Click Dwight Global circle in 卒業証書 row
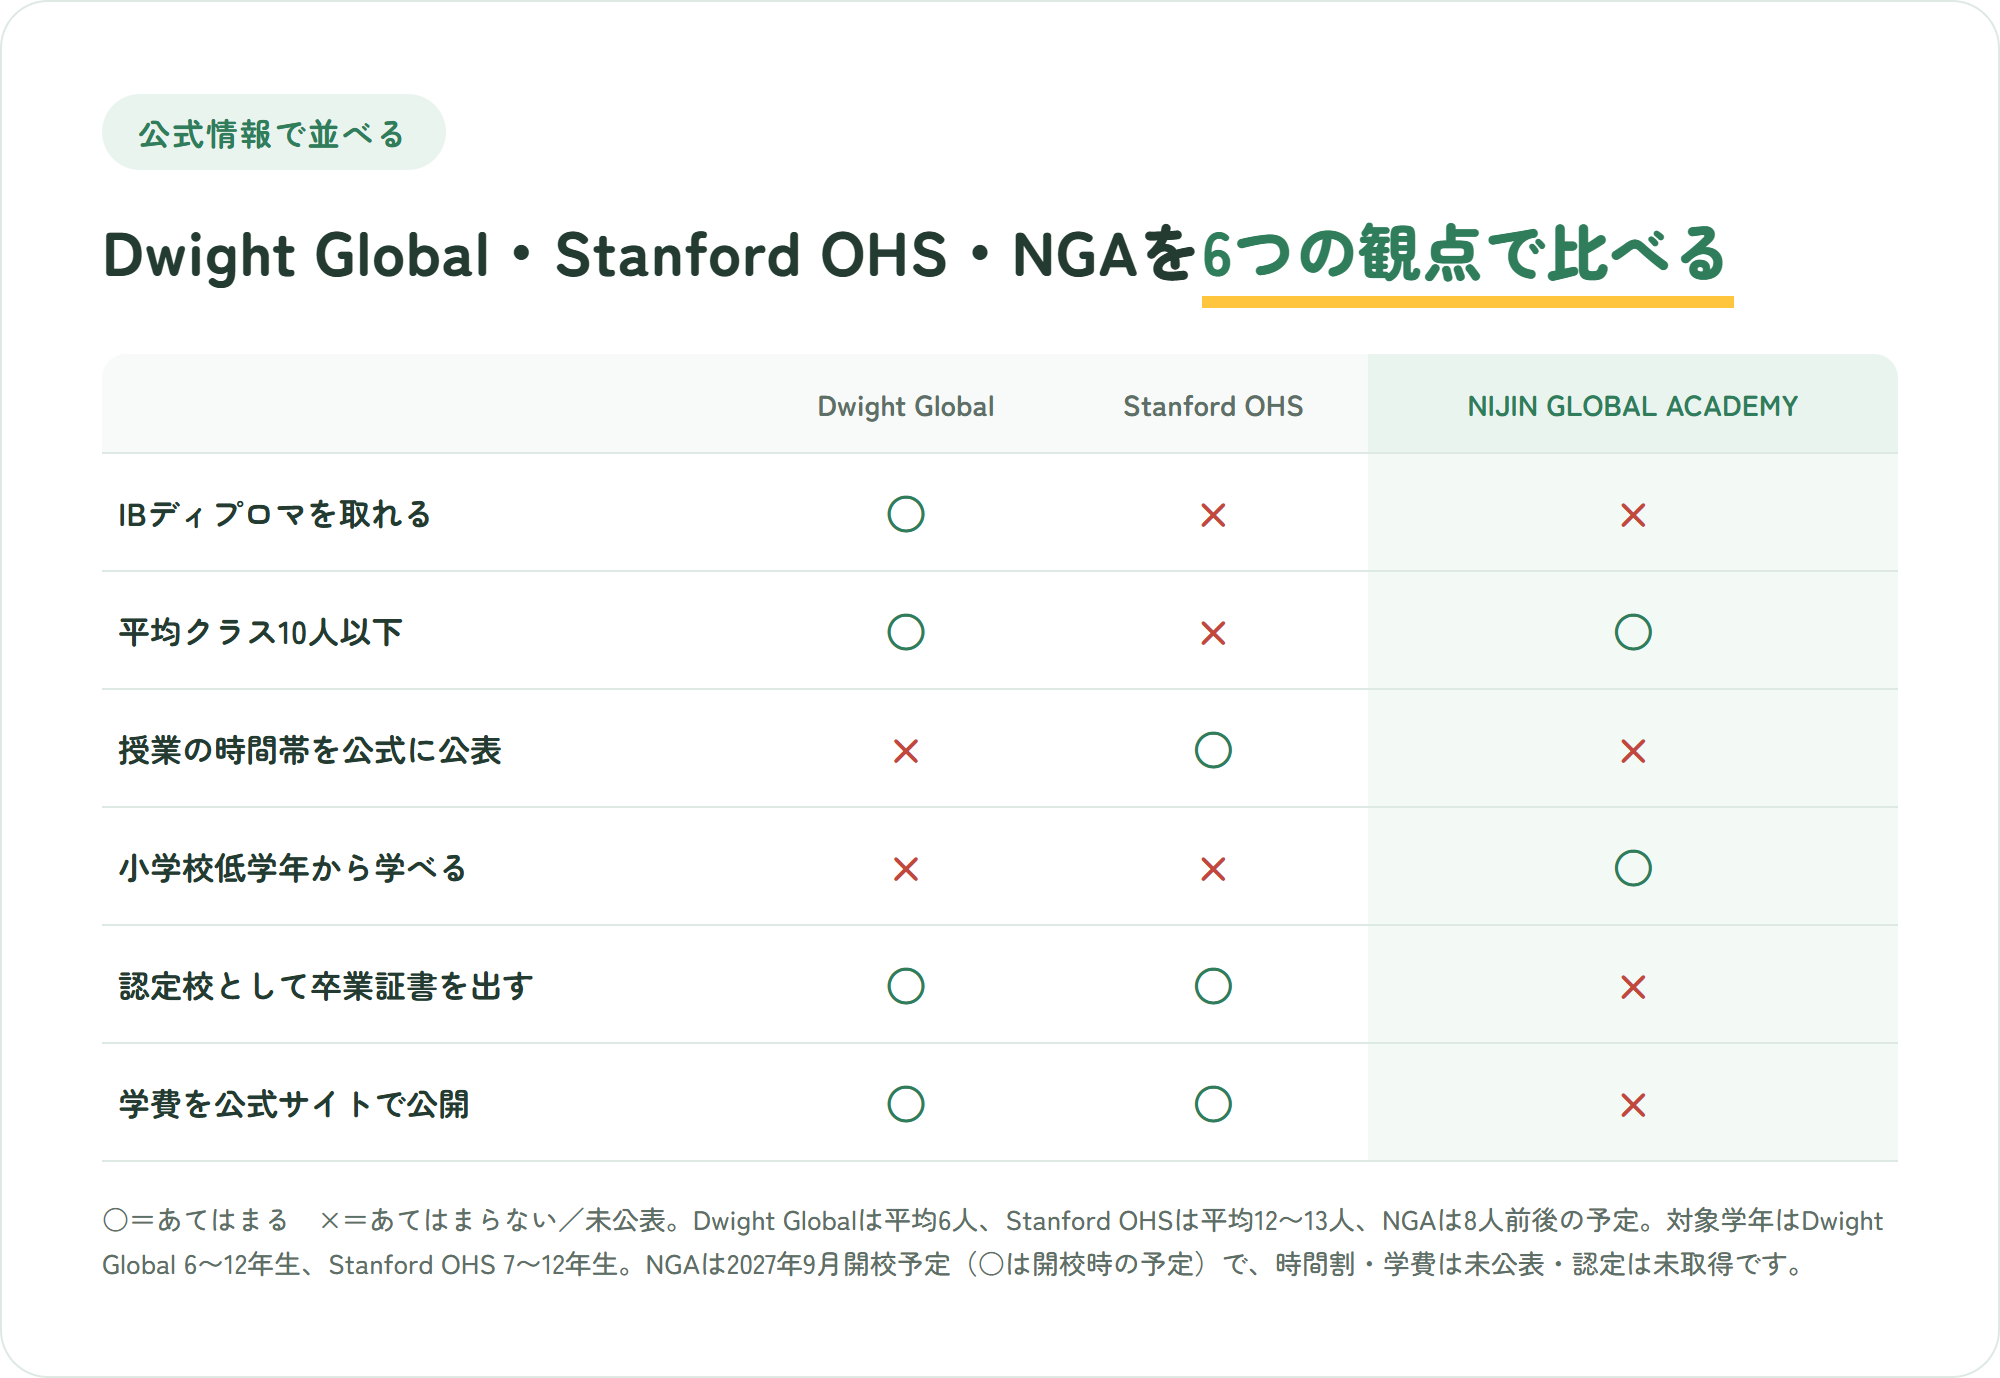 coord(906,986)
